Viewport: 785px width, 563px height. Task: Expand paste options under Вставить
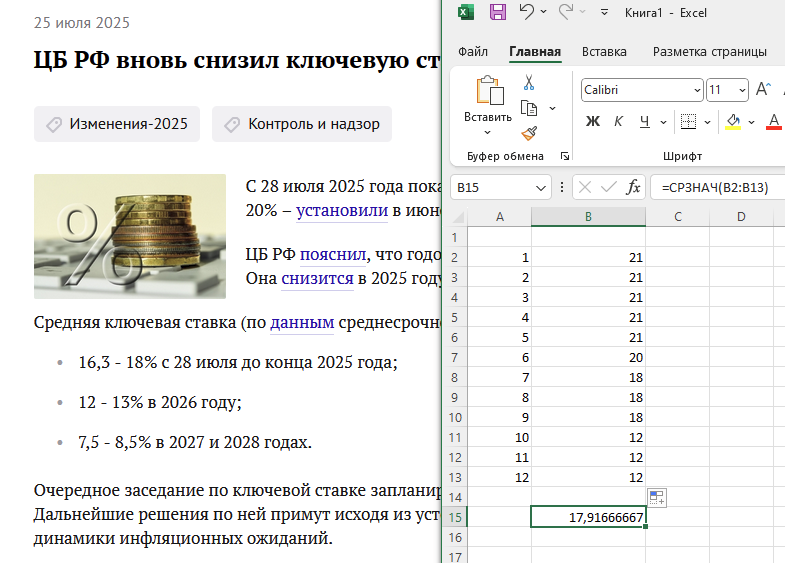click(x=488, y=132)
